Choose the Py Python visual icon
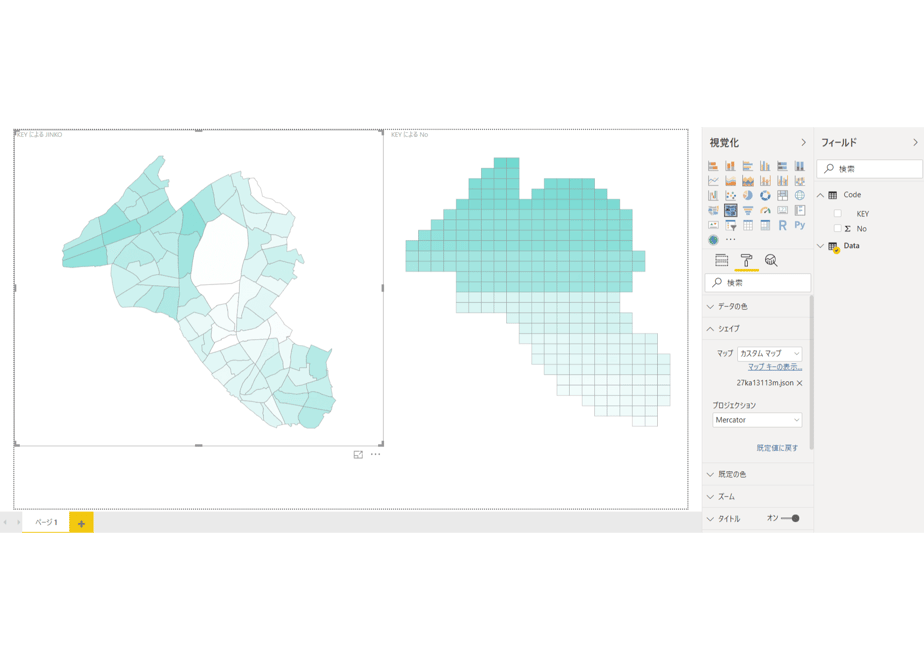This screenshot has height=660, width=924. pyautogui.click(x=800, y=225)
